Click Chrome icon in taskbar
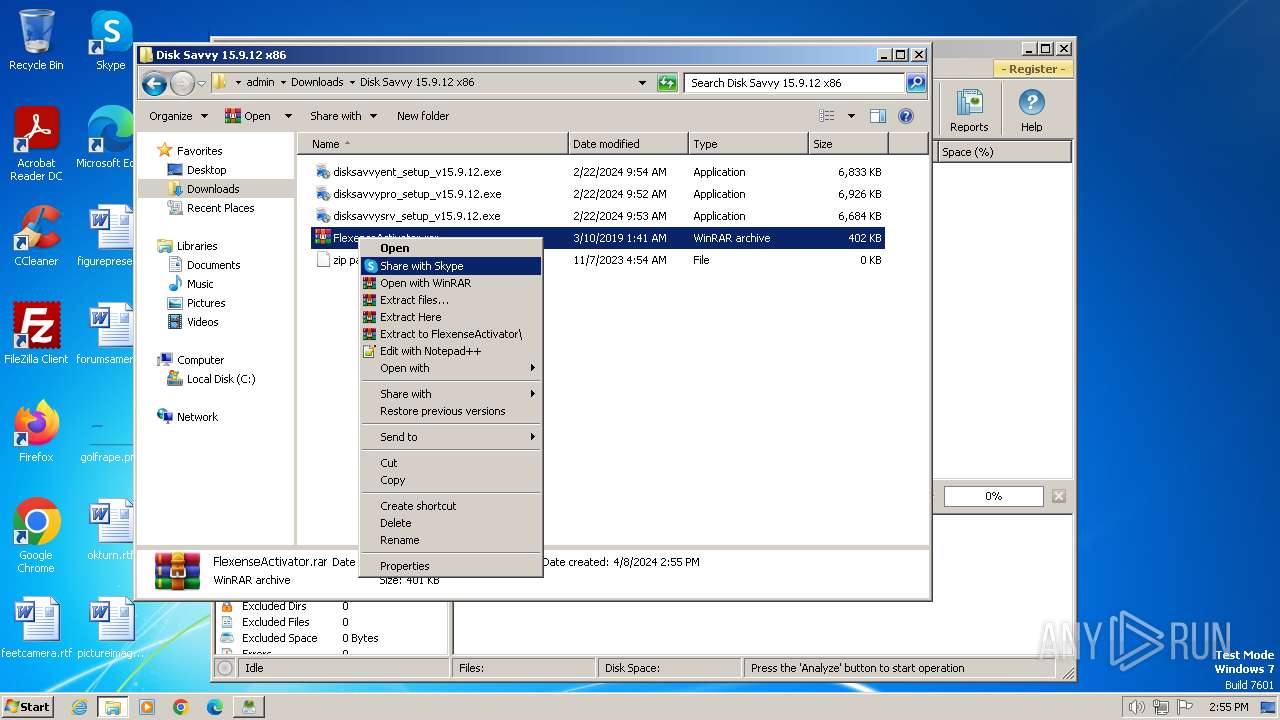Viewport: 1280px width, 720px height. (x=180, y=707)
